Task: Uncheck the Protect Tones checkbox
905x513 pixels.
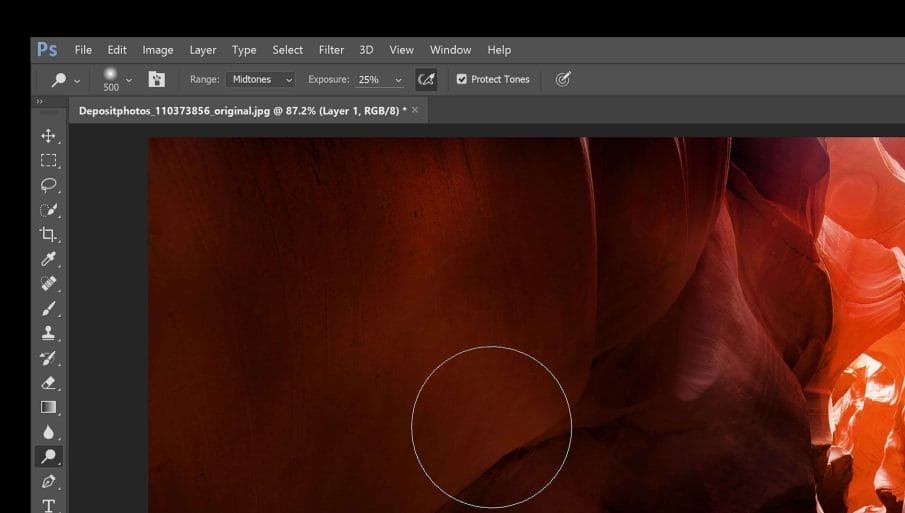Action: coord(461,79)
